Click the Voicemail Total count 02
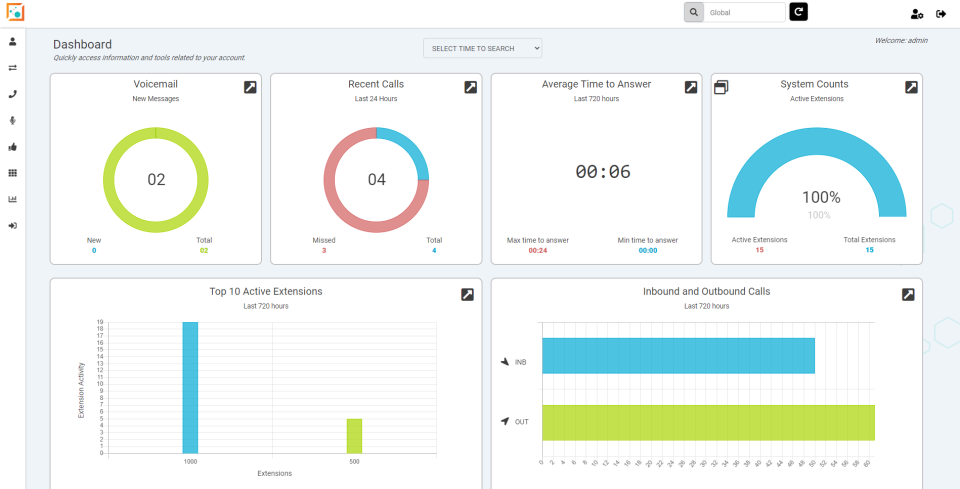Image resolution: width=960 pixels, height=489 pixels. click(x=204, y=250)
